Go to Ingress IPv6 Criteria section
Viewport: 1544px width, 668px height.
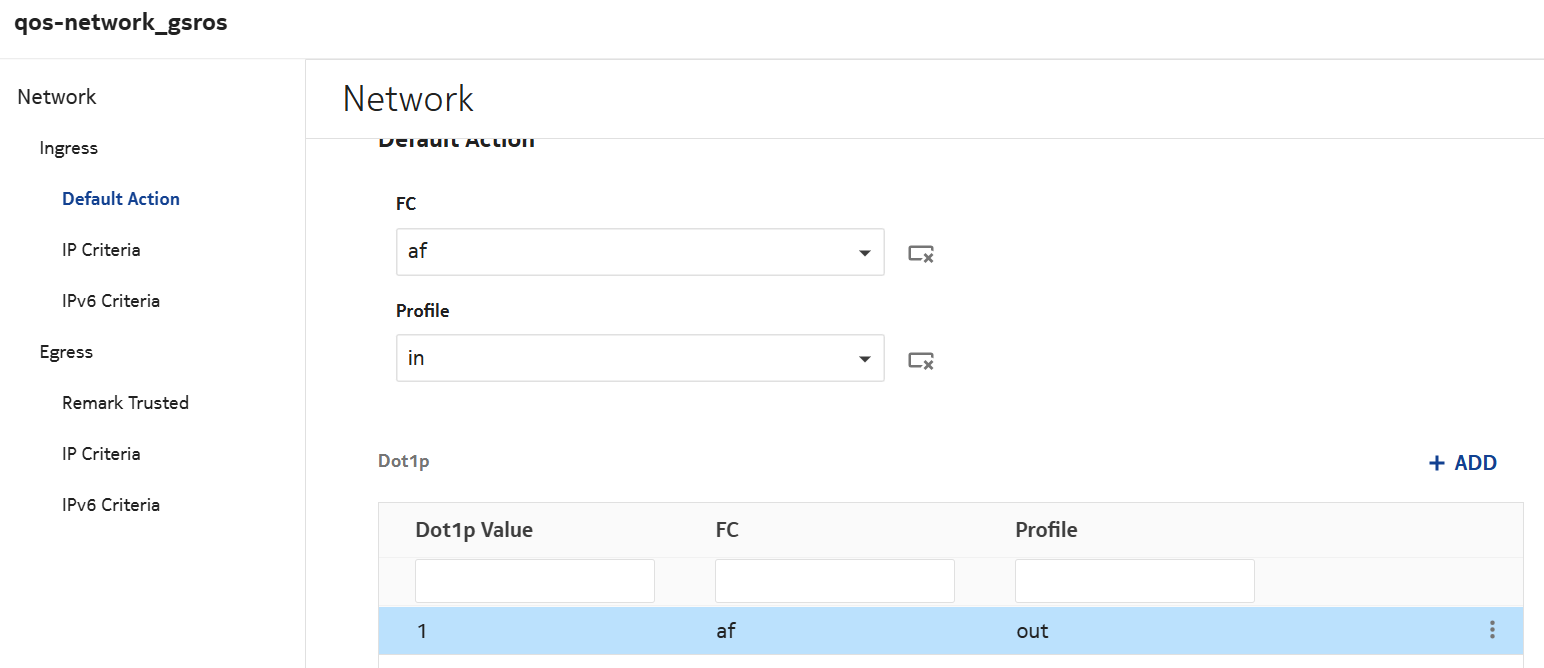(111, 301)
